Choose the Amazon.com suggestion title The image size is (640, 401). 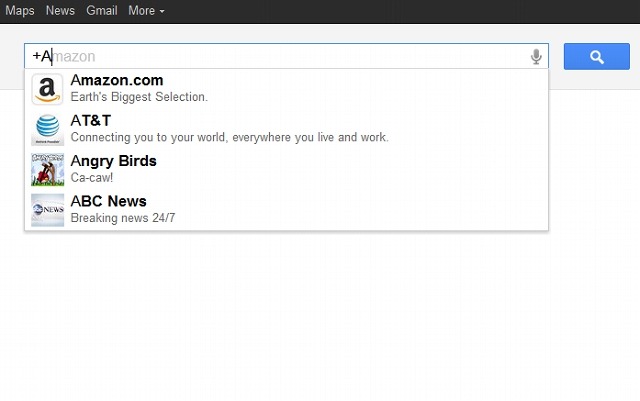(x=117, y=80)
